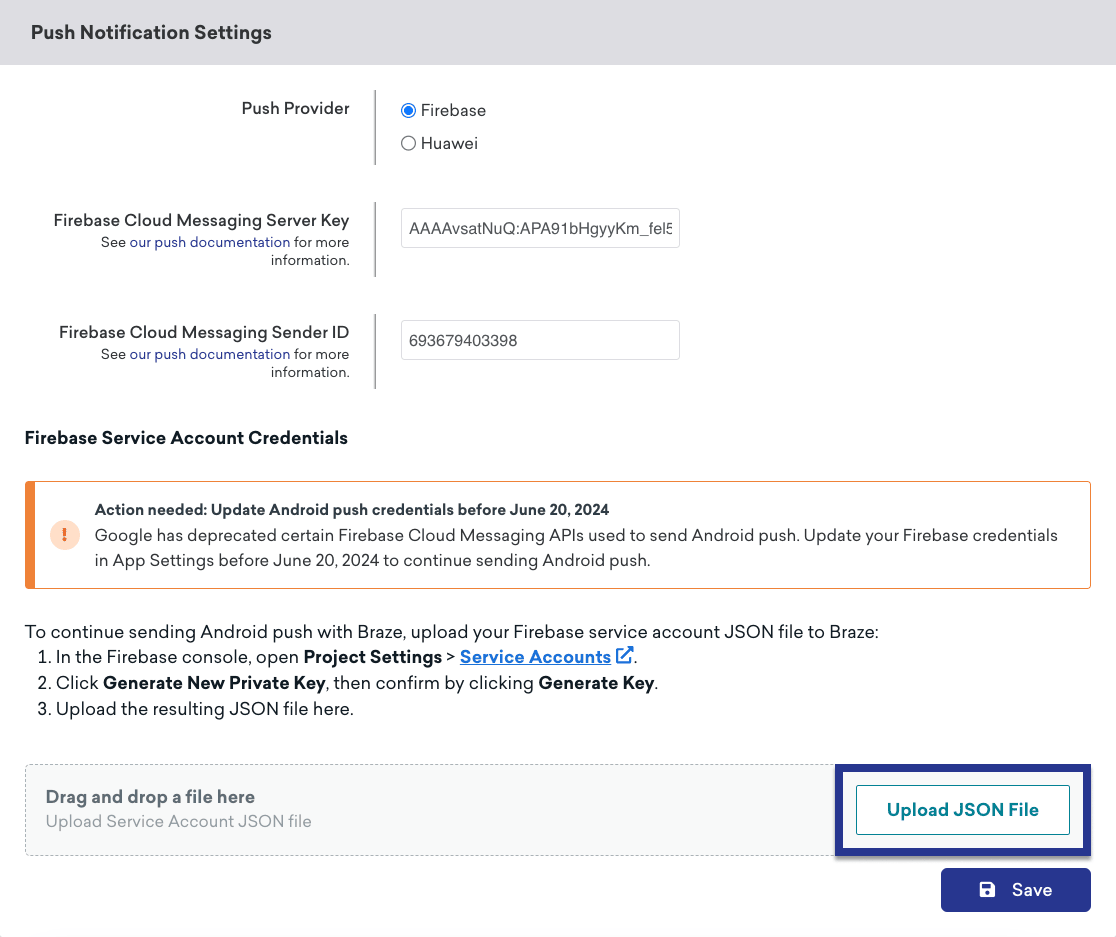Click the orange exclamation warning icon

point(64,535)
